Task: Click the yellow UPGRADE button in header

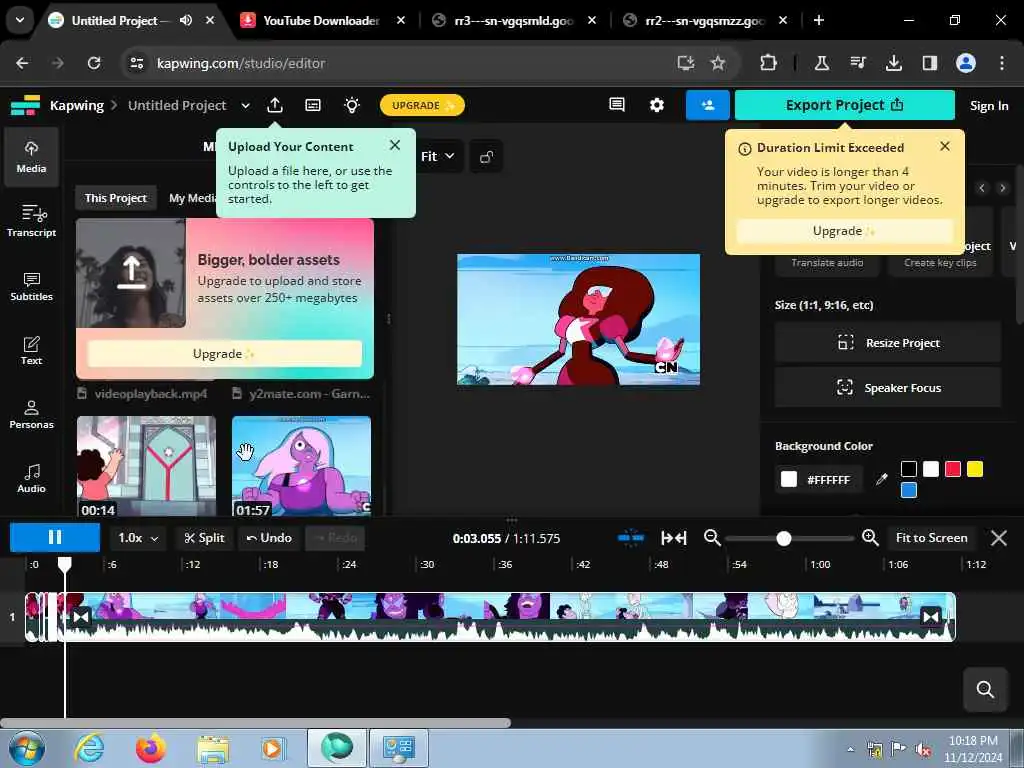Action: pos(422,105)
